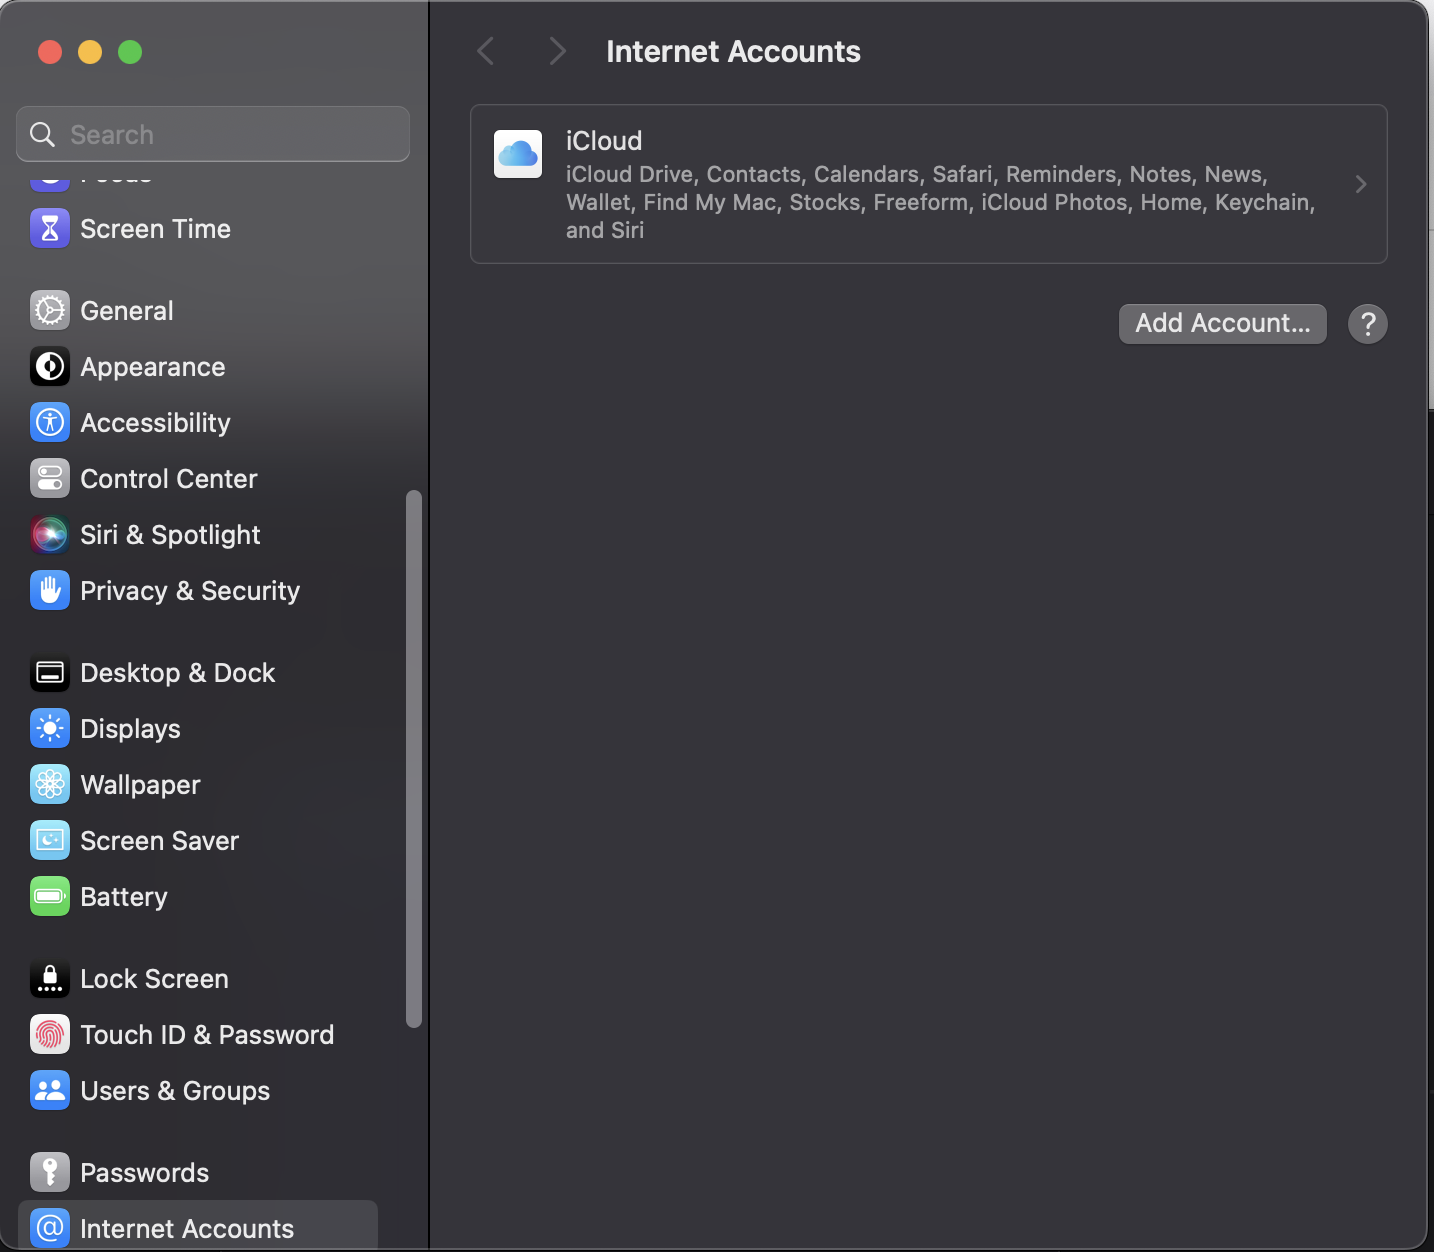Open General settings via gear icon
This screenshot has height=1252, width=1434.
[50, 311]
